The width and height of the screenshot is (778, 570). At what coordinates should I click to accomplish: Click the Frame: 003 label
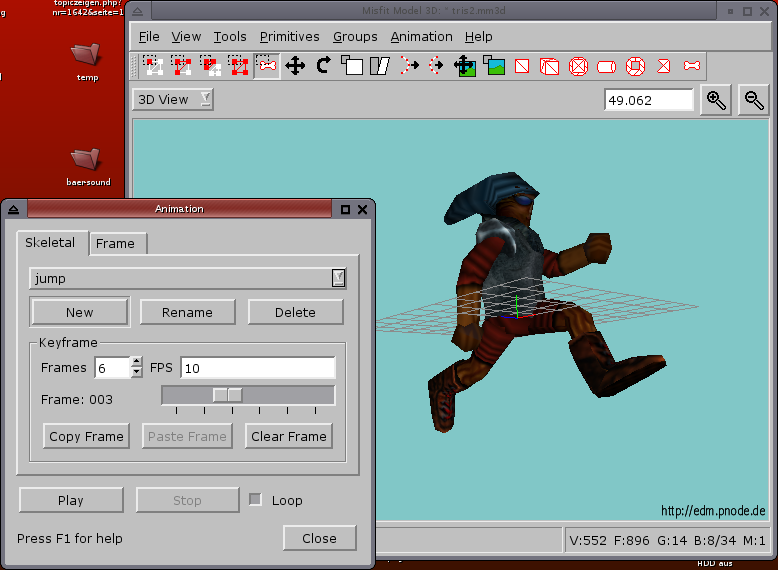(x=77, y=399)
